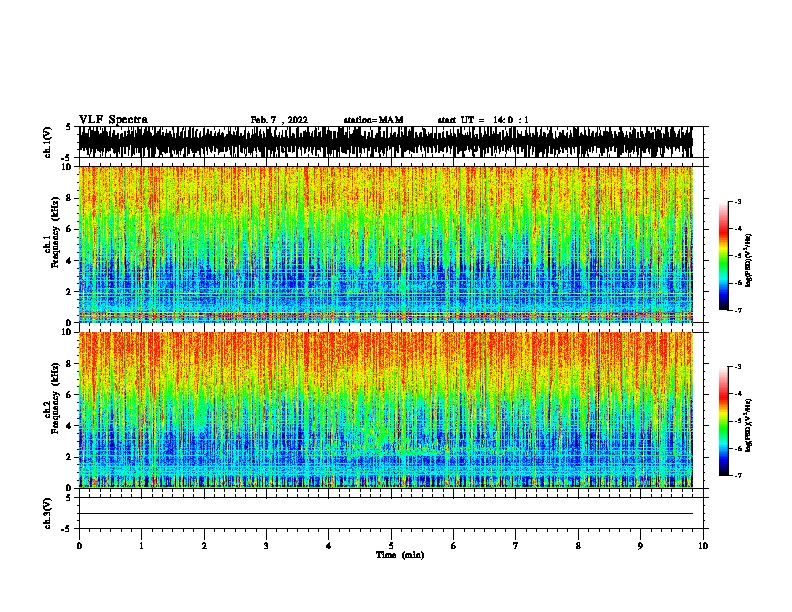Click the "-7" label on ch.1 color bar
Screen dimensions: 792x612
point(738,310)
